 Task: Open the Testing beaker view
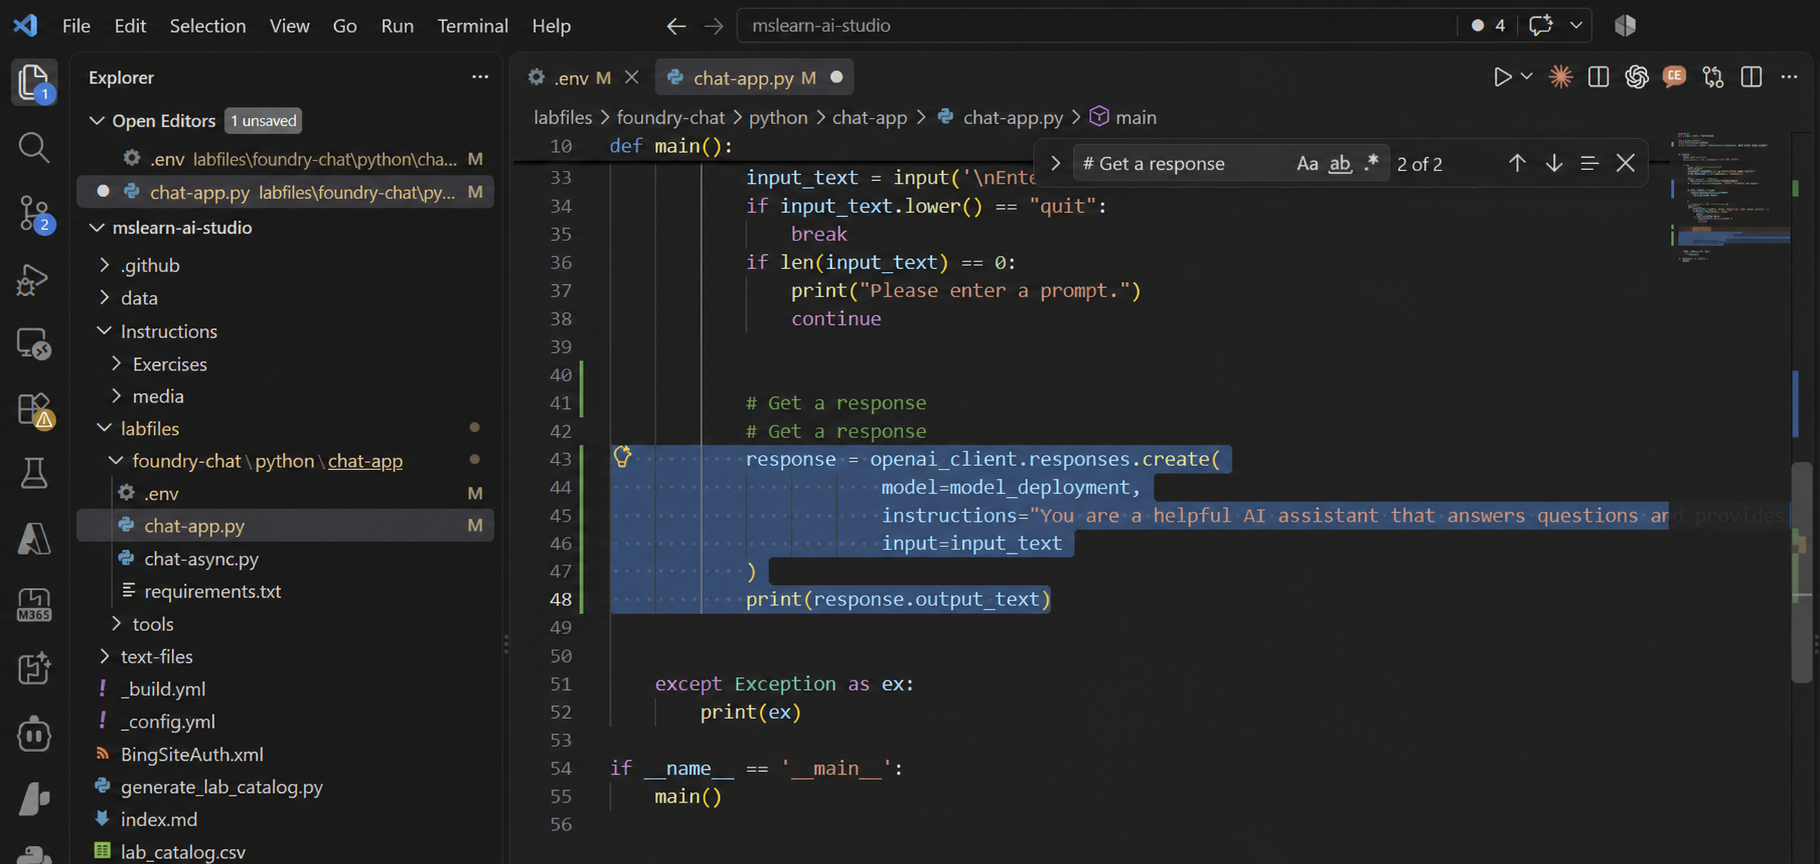[x=34, y=474]
